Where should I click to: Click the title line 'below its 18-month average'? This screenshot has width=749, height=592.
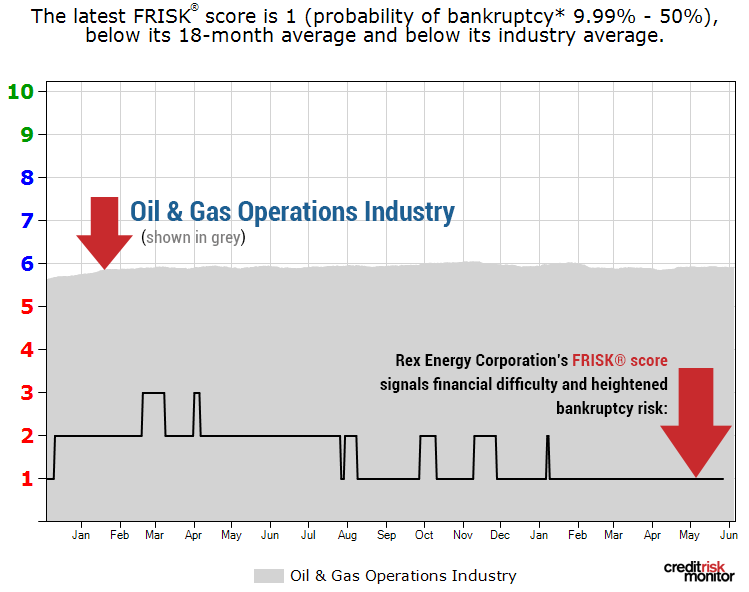[374, 36]
